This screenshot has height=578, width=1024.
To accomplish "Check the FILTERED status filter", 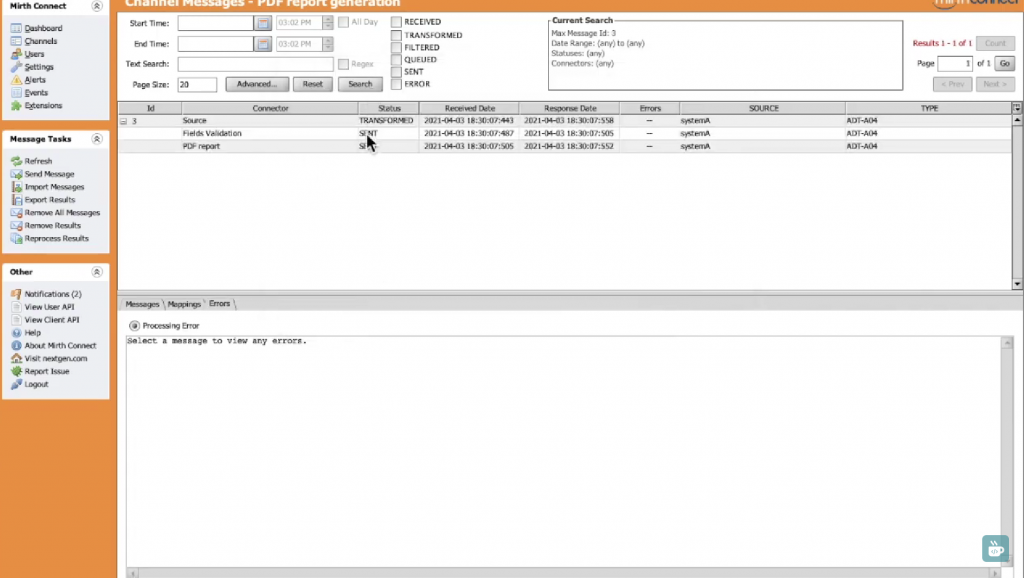I will pyautogui.click(x=396, y=47).
